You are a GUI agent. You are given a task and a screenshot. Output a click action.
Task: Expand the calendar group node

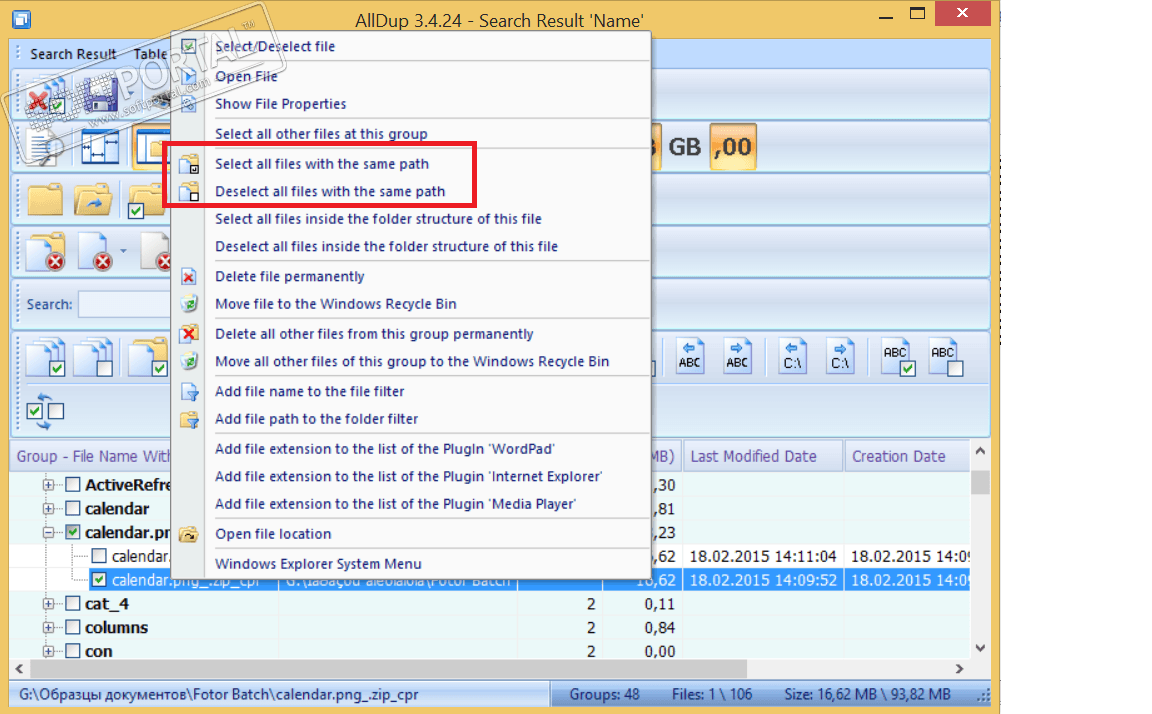tap(48, 508)
